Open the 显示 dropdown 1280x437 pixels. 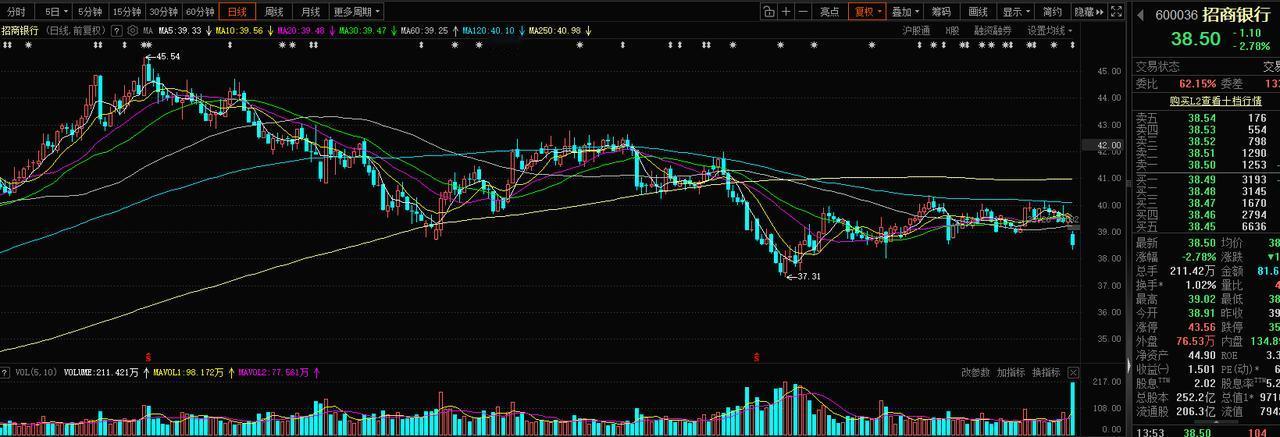click(1016, 12)
